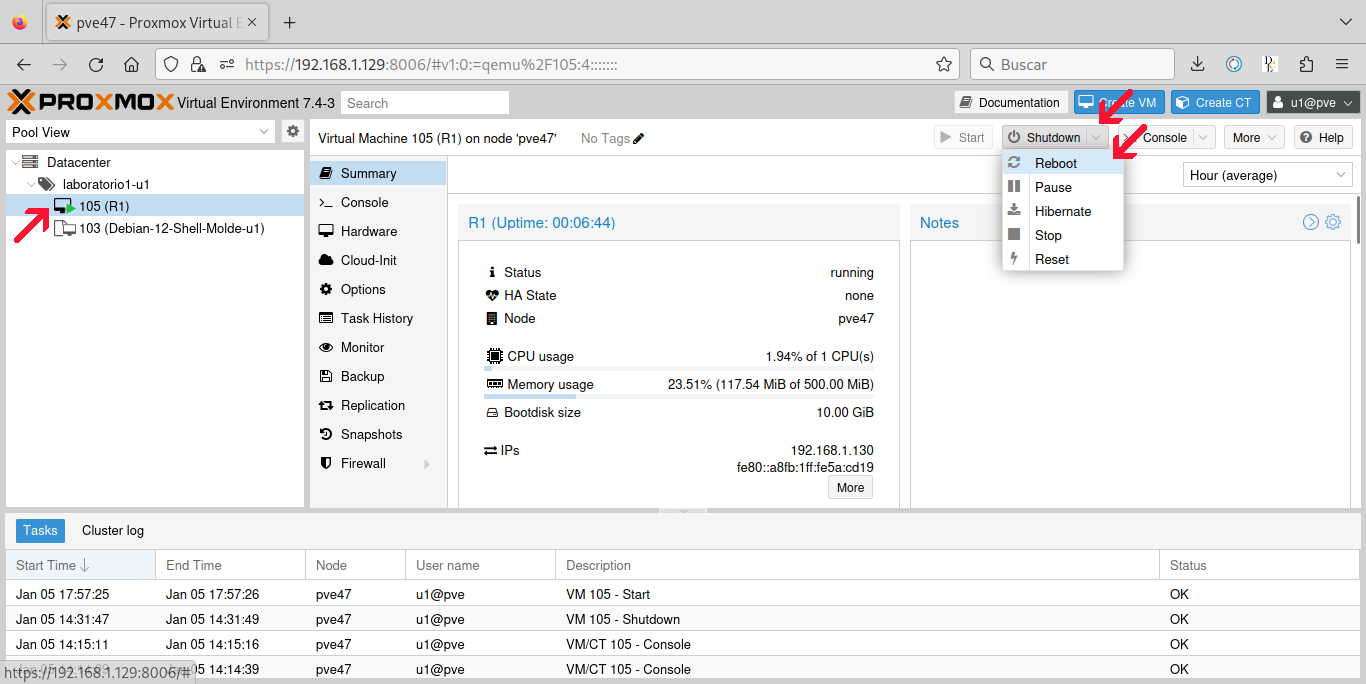
Task: Bookmark this page with the star icon
Action: click(x=943, y=64)
